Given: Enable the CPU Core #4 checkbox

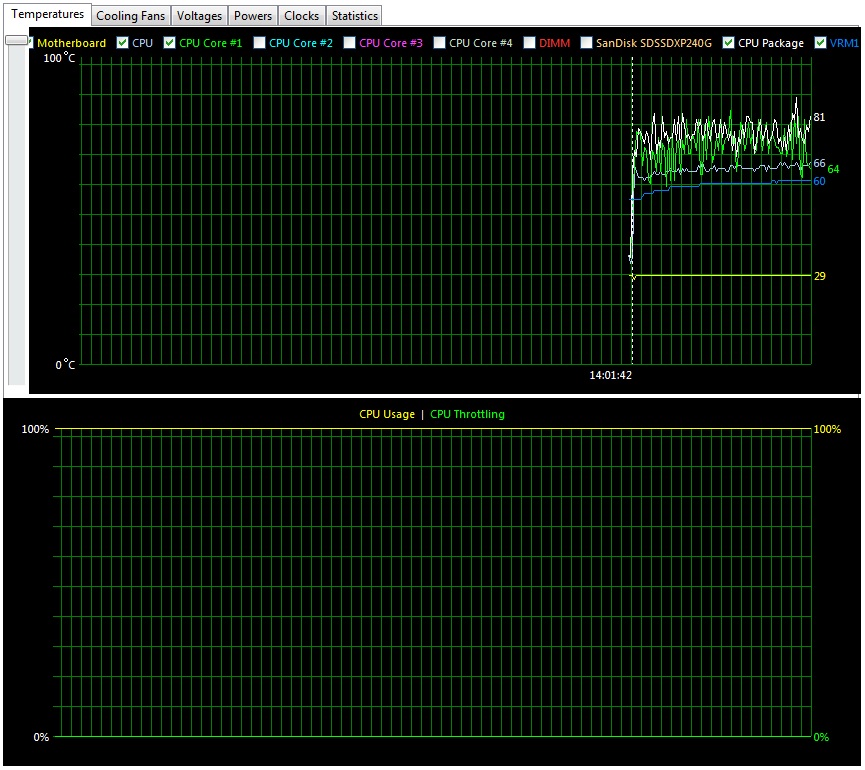Looking at the screenshot, I should point(439,42).
